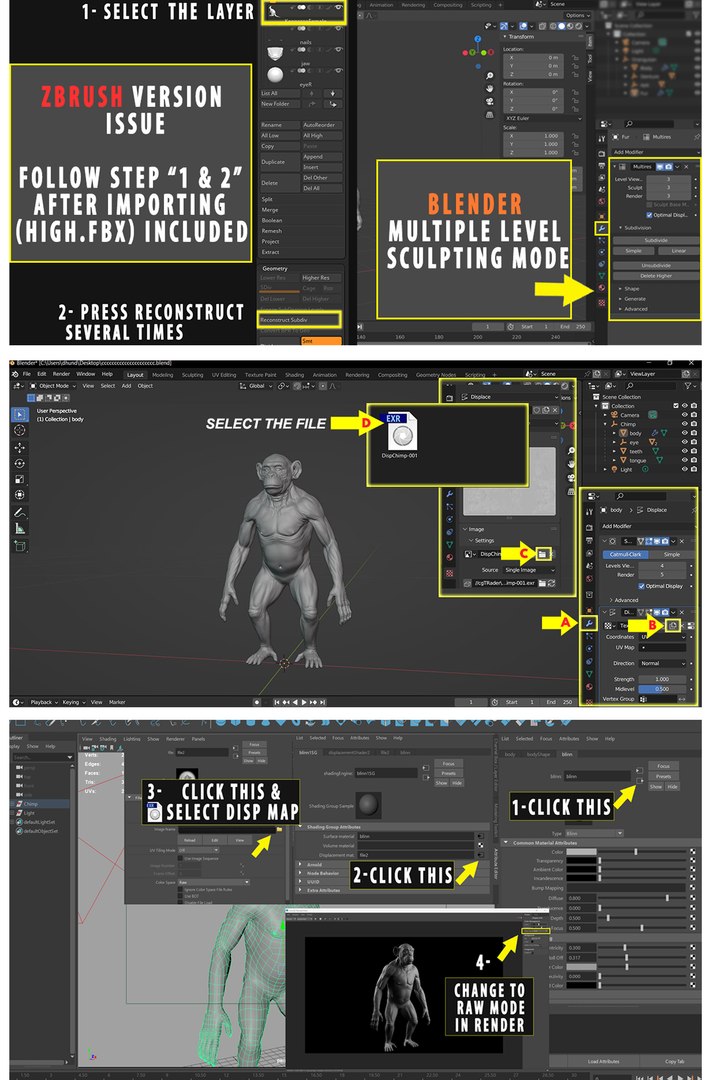
Task: Click the zoom magnifier gizmo in top Blender viewport
Action: tap(489, 76)
